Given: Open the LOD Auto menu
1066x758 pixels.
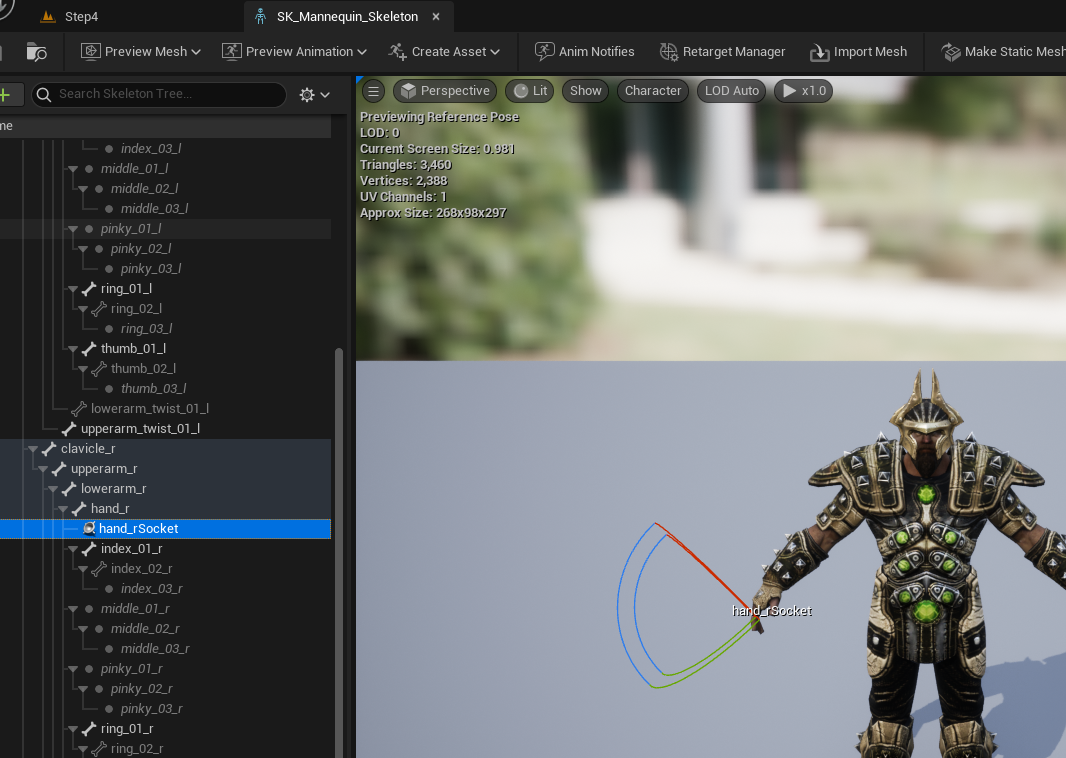Looking at the screenshot, I should (x=732, y=90).
